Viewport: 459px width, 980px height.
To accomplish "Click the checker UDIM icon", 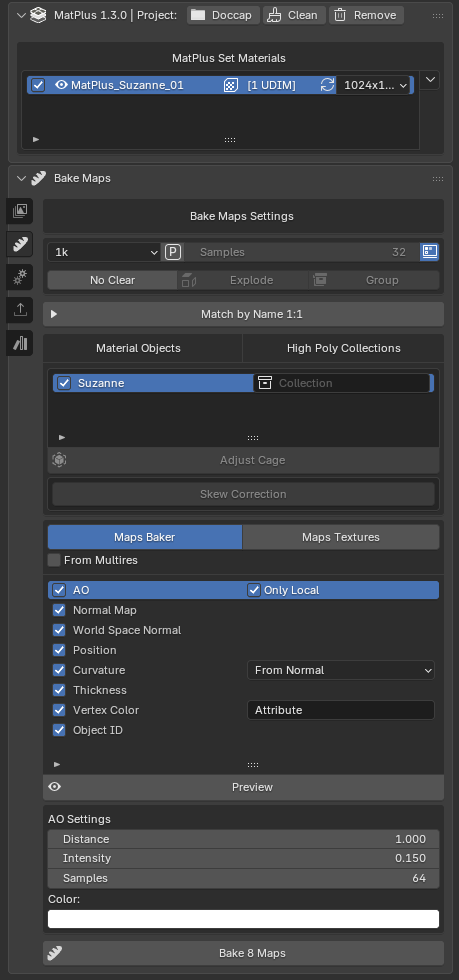I will click(230, 85).
